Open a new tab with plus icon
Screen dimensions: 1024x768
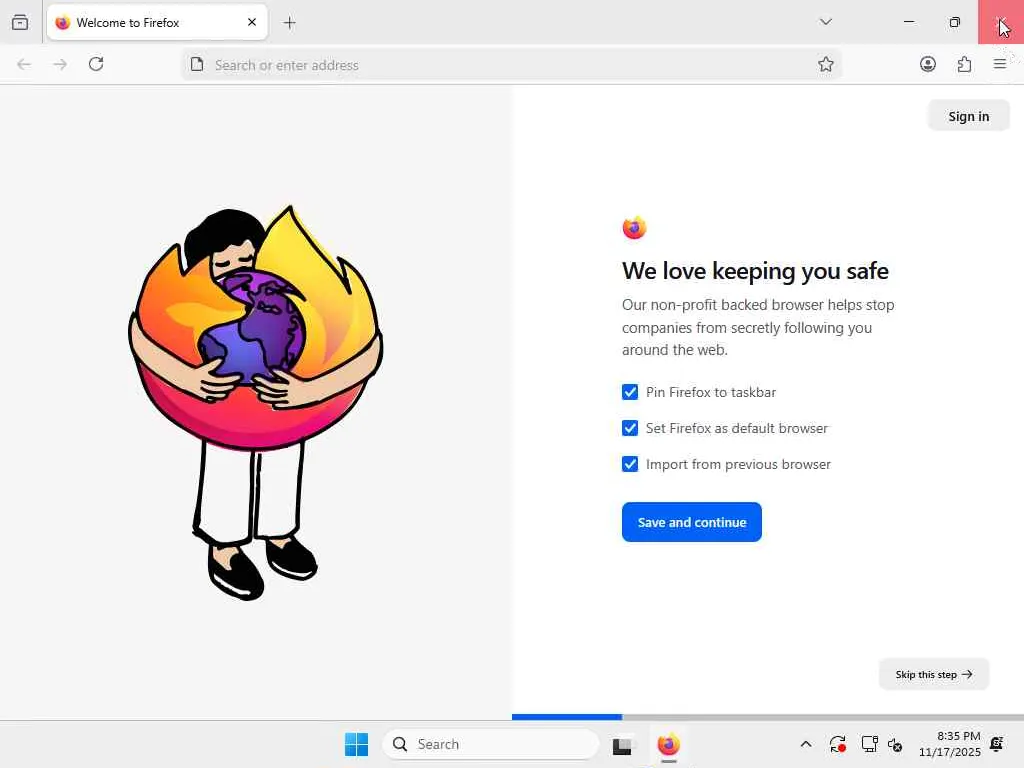coord(289,23)
